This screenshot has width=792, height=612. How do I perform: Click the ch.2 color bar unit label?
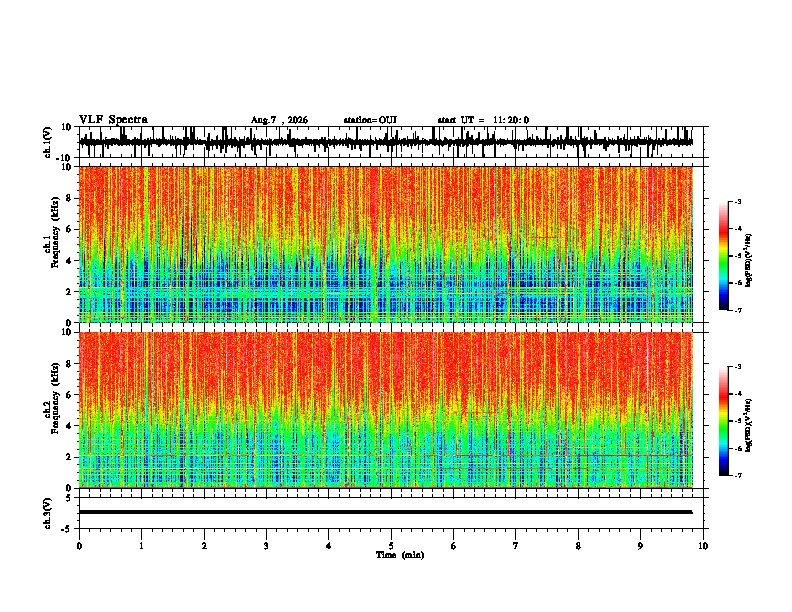click(749, 425)
